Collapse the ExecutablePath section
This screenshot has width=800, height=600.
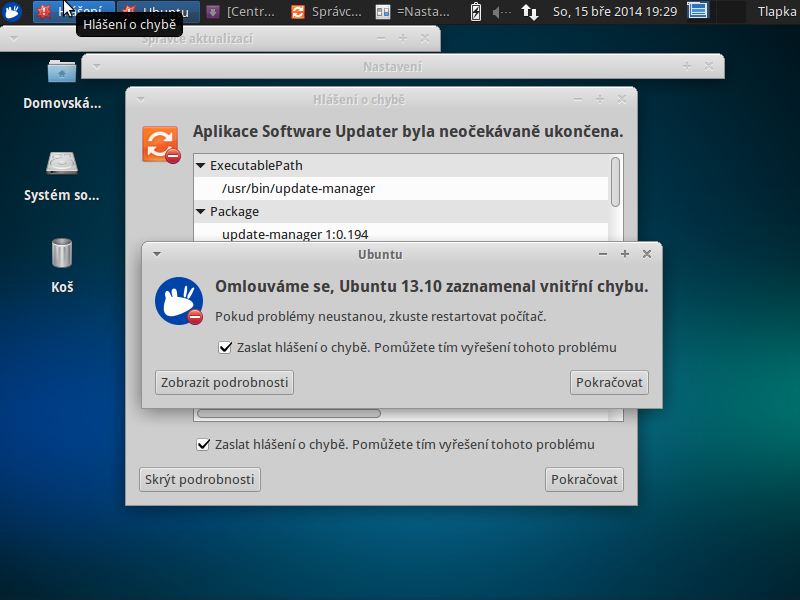[x=201, y=165]
